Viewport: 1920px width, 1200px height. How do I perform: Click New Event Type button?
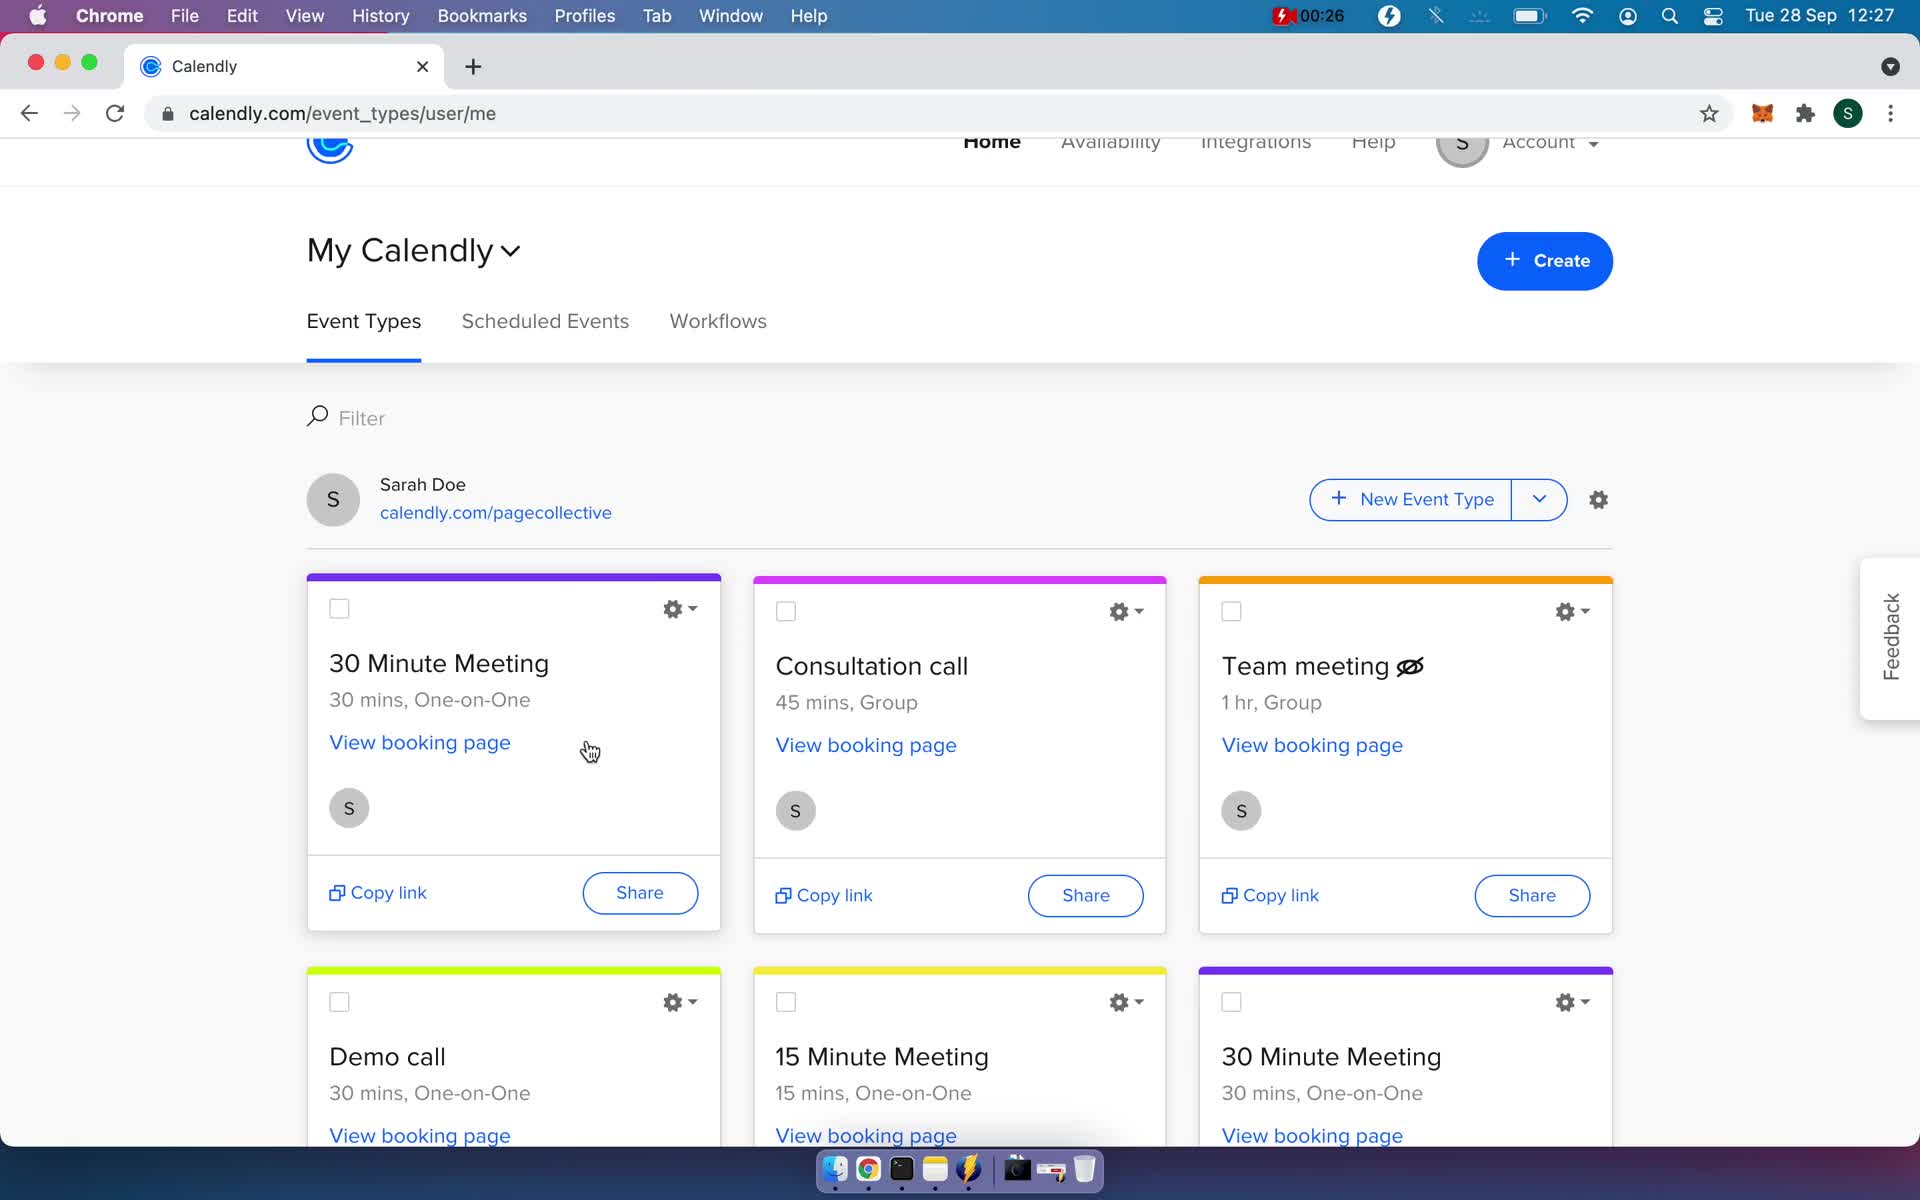(x=1411, y=499)
